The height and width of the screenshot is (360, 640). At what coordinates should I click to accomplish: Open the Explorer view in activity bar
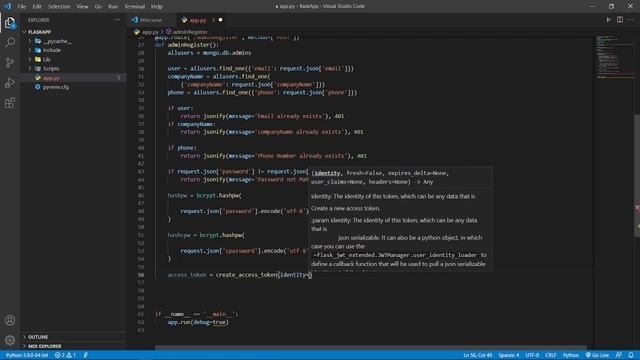click(10, 23)
